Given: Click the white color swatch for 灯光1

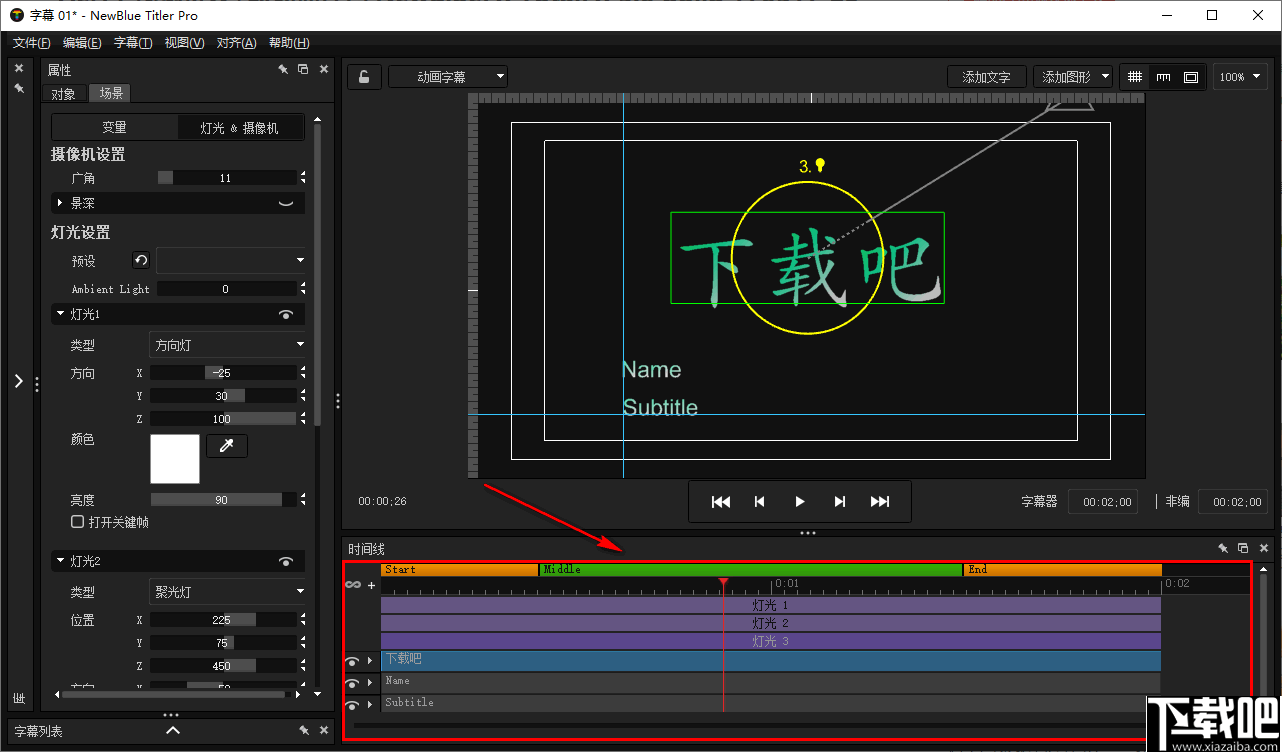Looking at the screenshot, I should [x=175, y=460].
